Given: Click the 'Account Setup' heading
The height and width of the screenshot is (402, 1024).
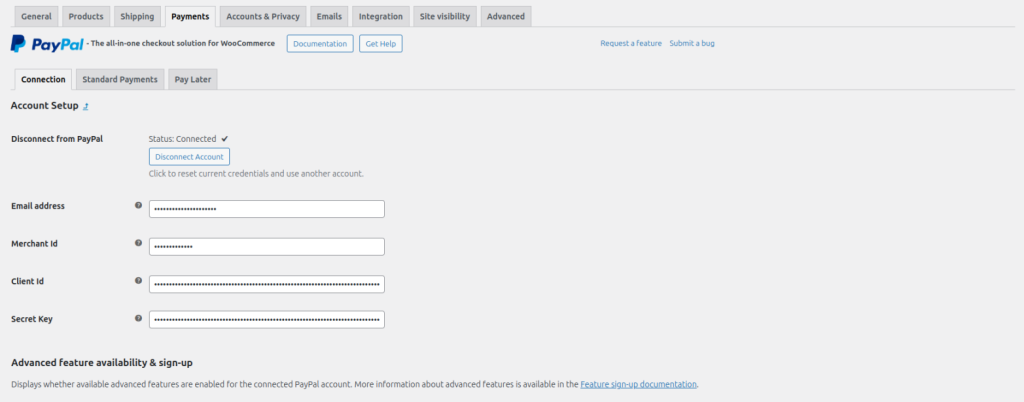Looking at the screenshot, I should [x=44, y=106].
